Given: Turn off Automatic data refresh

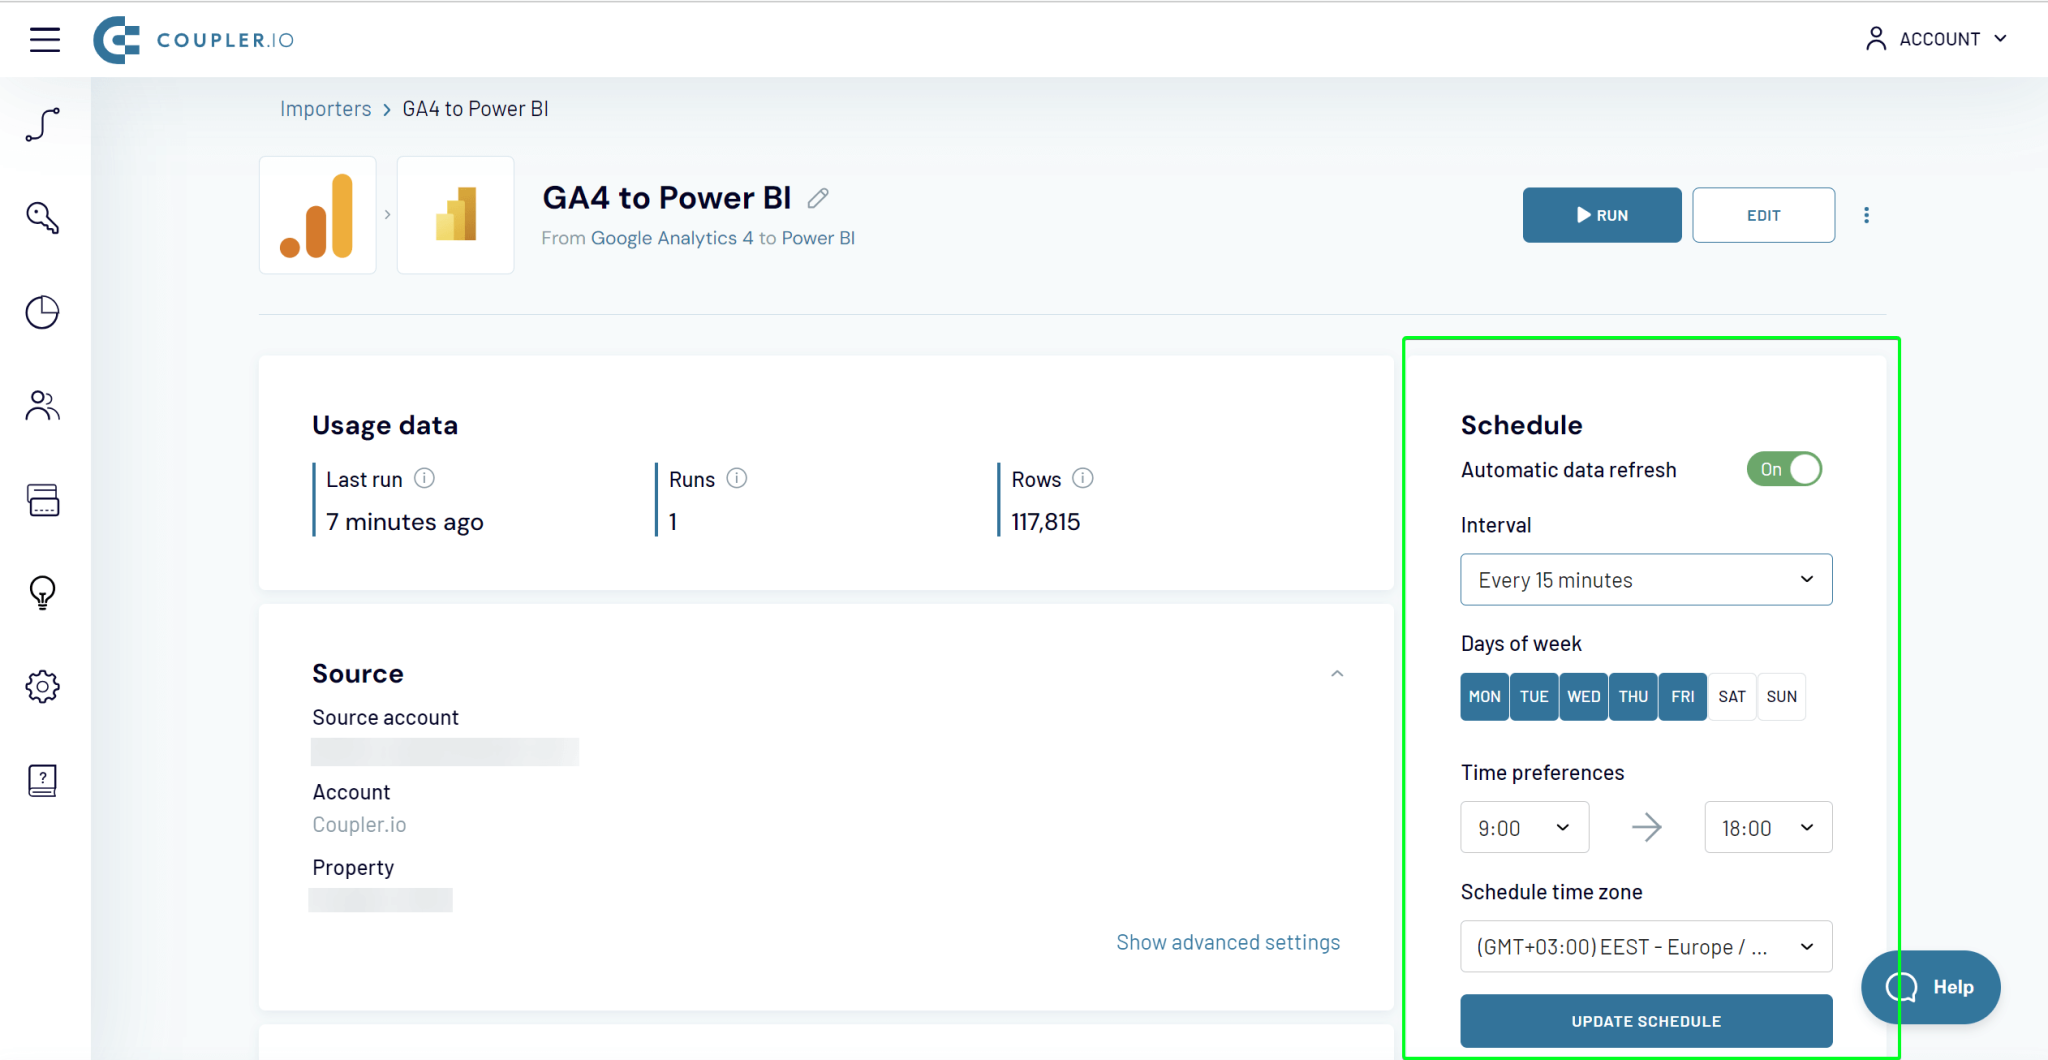Looking at the screenshot, I should click(1783, 468).
